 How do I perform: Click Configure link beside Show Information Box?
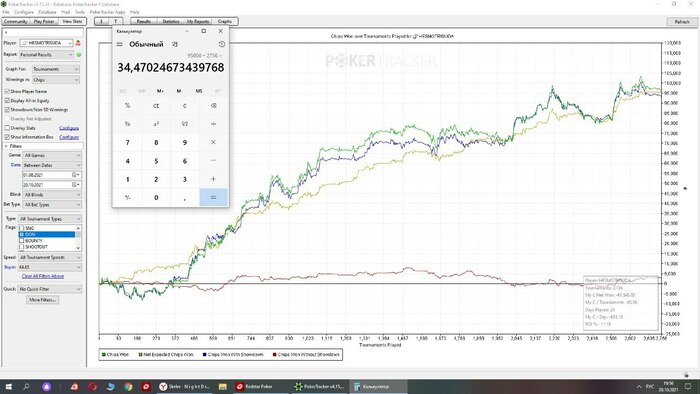[69, 137]
